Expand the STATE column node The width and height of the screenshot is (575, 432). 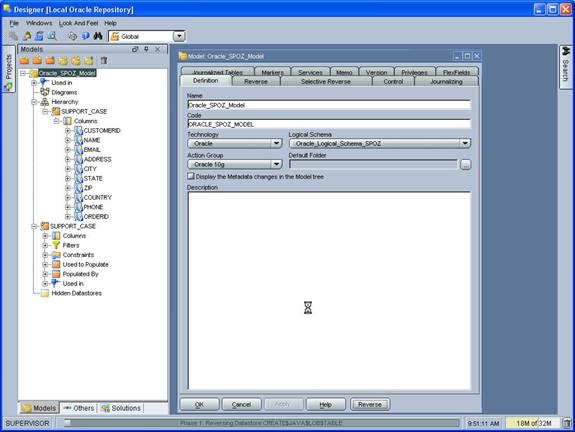[68, 178]
